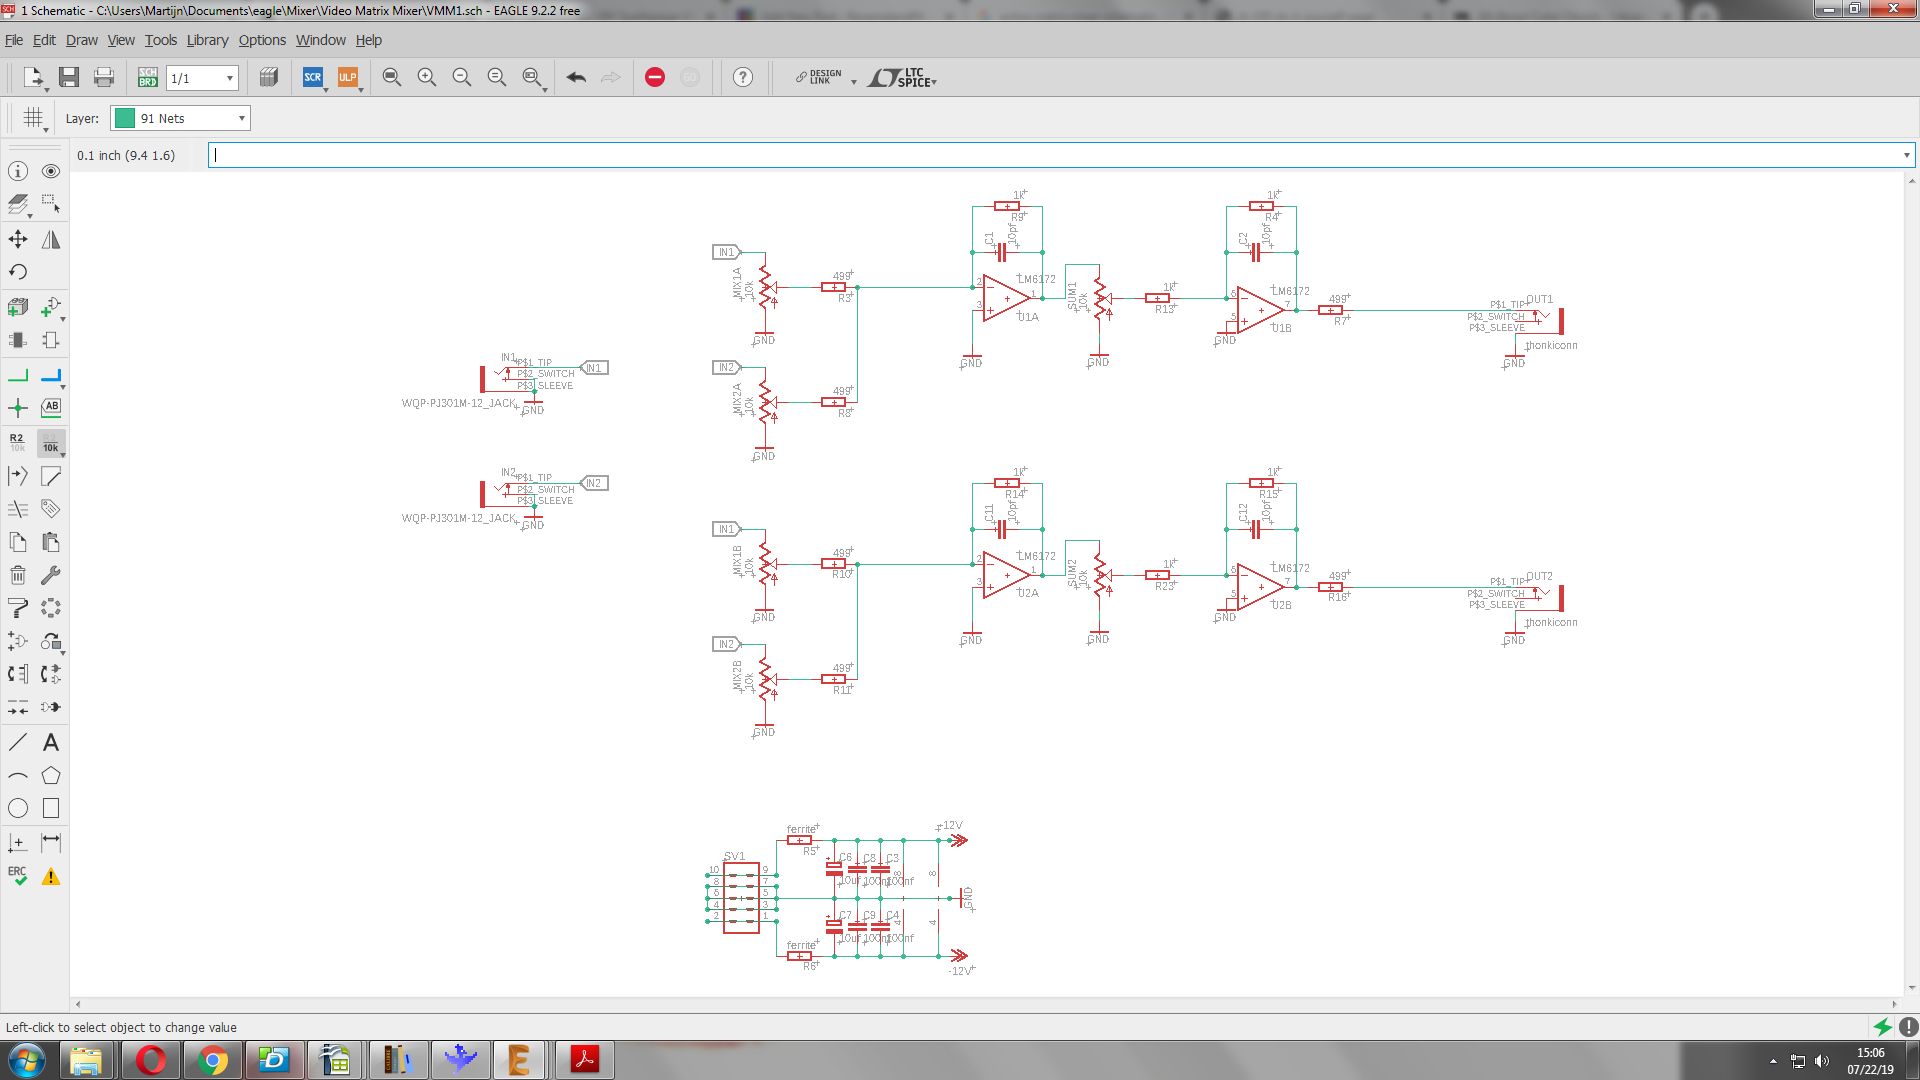Open the Tools menu

[161, 40]
